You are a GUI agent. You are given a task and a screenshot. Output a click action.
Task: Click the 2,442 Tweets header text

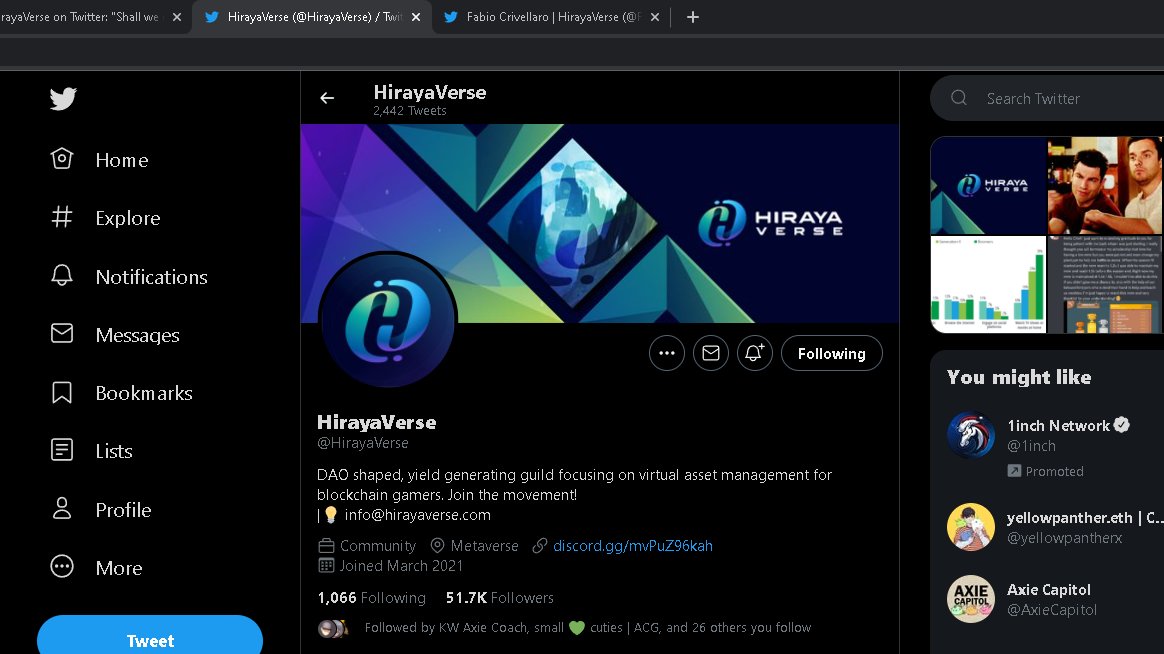tap(410, 111)
